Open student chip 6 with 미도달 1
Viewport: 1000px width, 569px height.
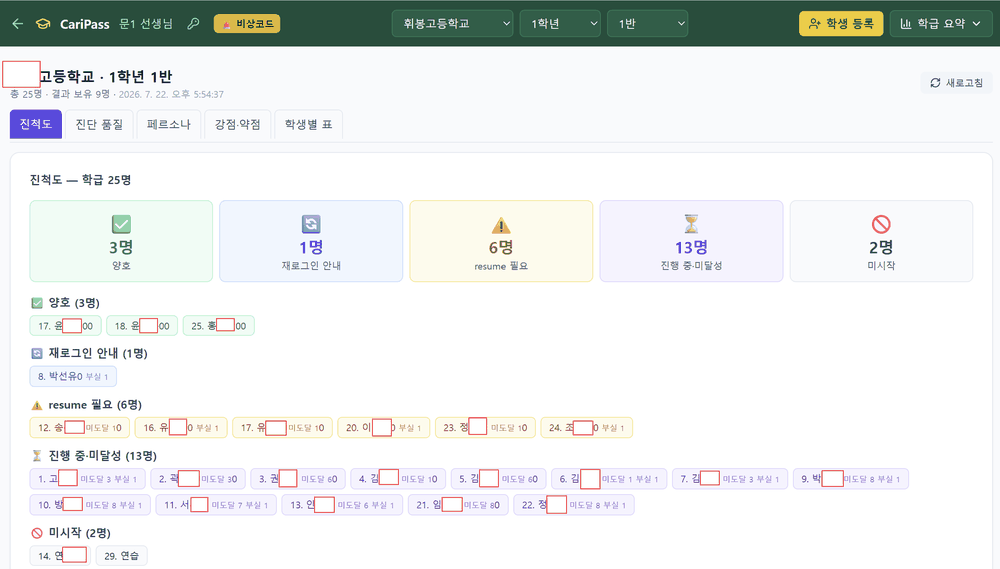(609, 479)
